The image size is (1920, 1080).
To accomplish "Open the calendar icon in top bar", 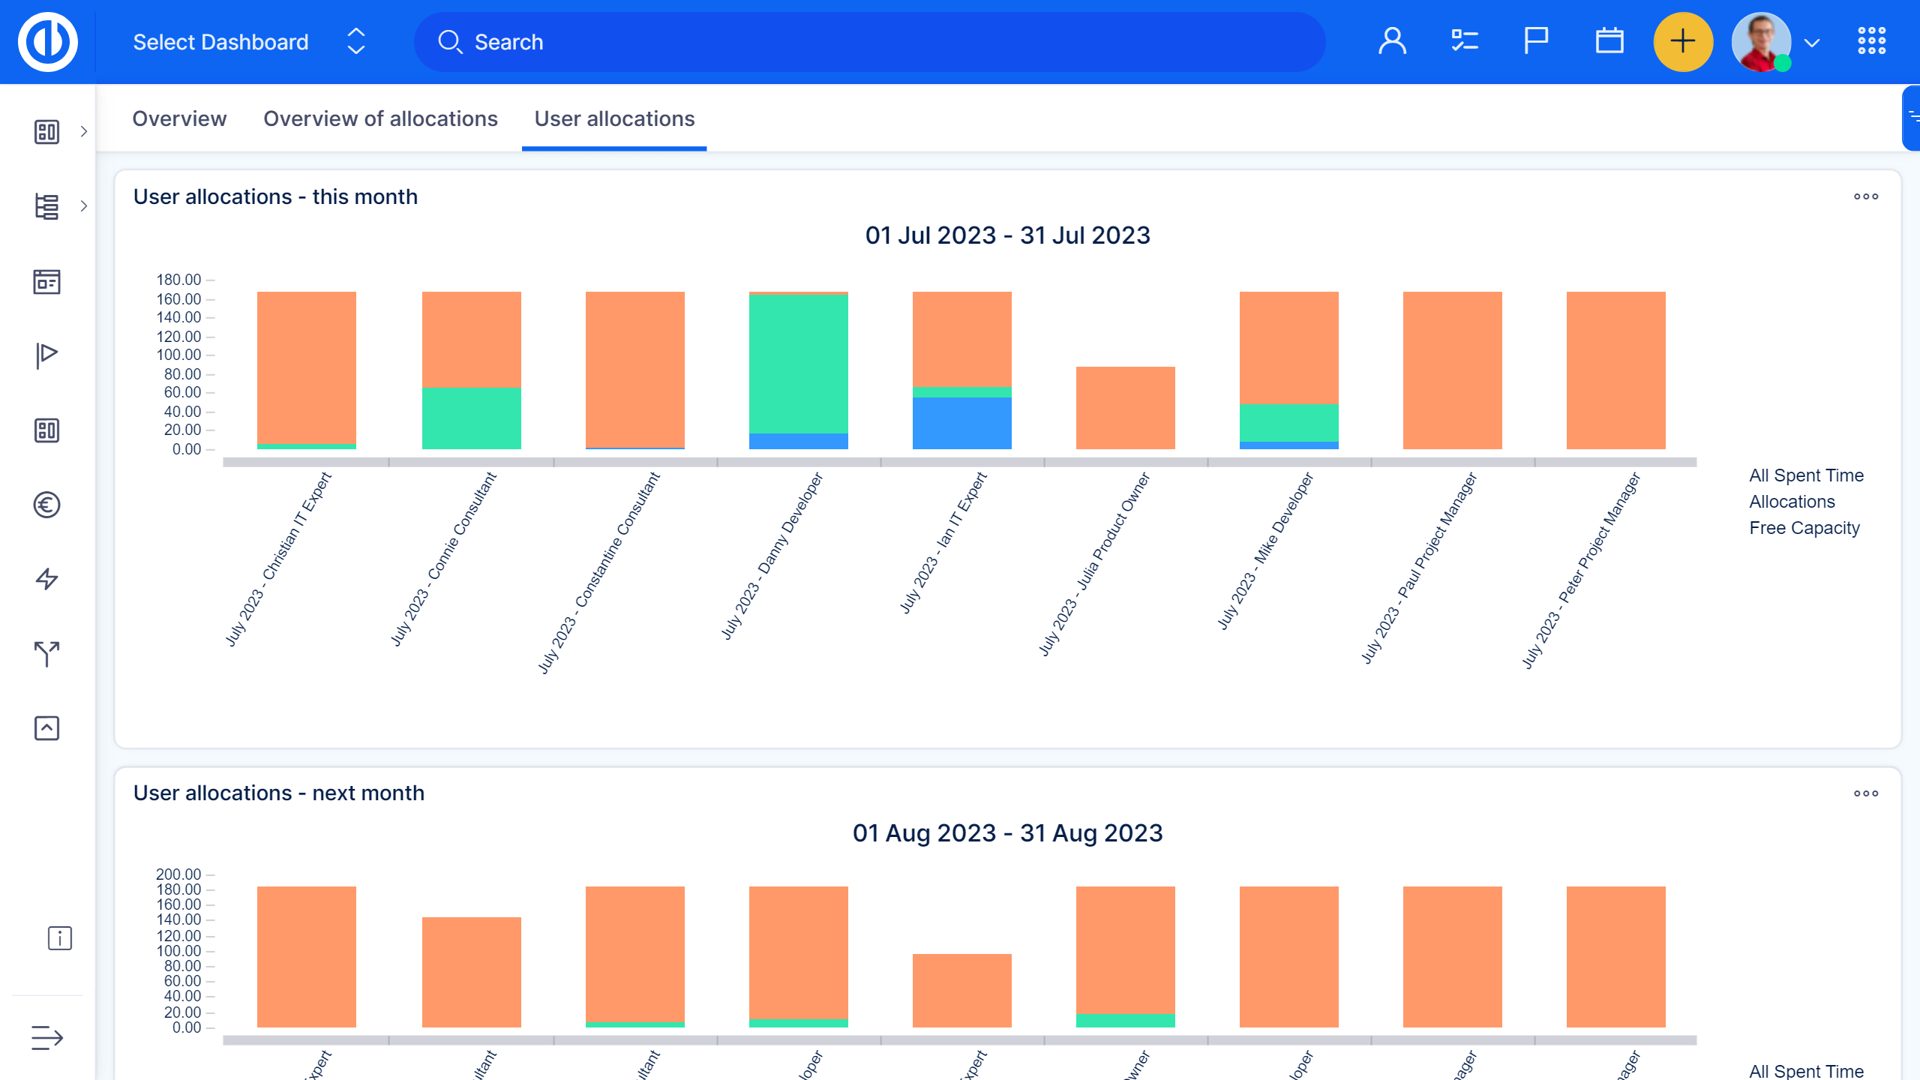I will (x=1609, y=41).
